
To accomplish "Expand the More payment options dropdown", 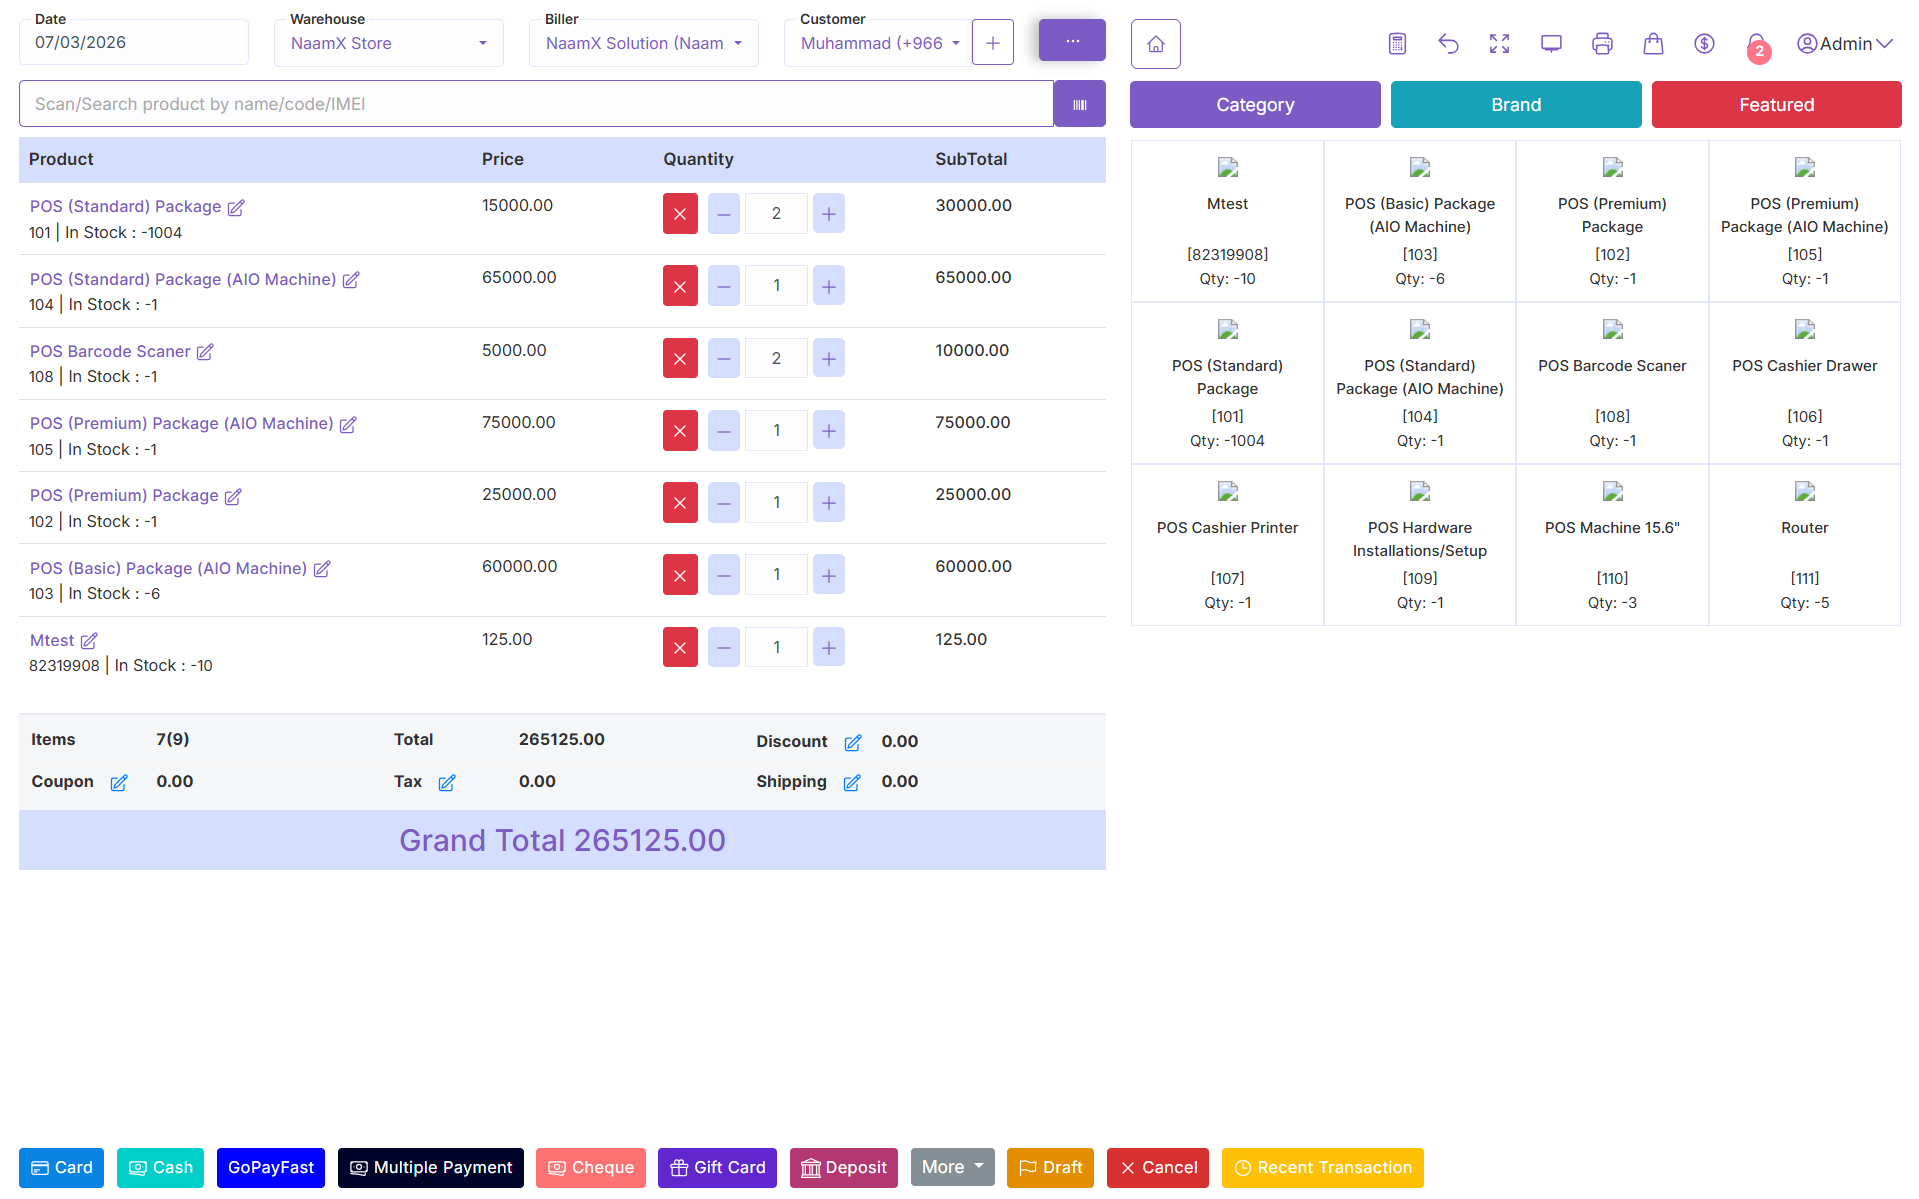I will pos(952,1167).
